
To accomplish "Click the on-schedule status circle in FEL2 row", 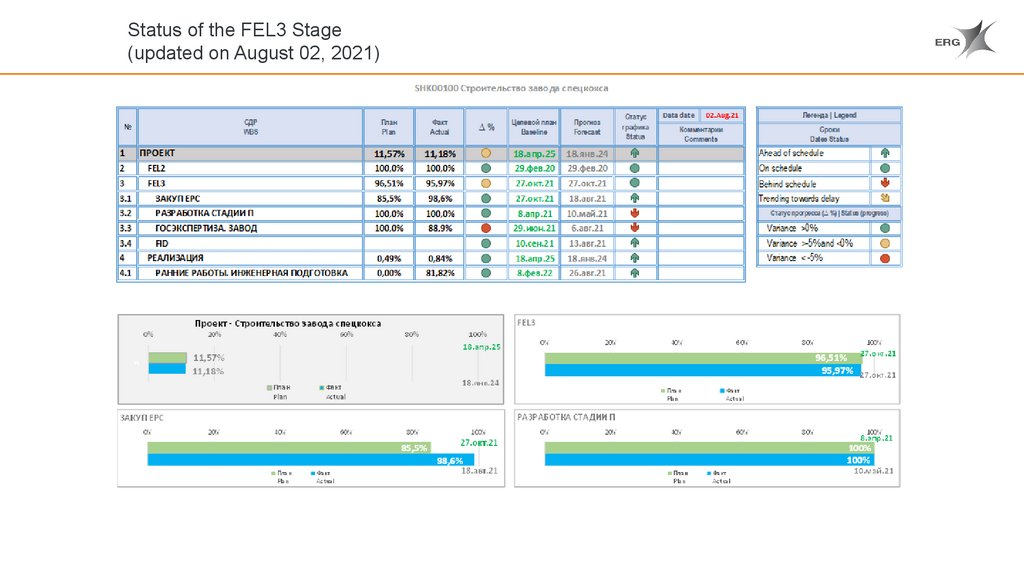I will (x=634, y=168).
